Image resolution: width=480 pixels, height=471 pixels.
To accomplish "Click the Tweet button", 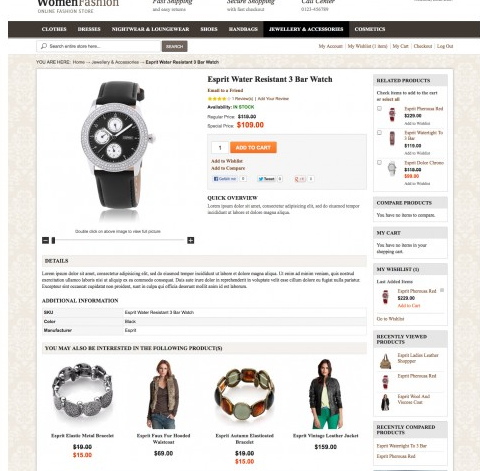I will (266, 179).
